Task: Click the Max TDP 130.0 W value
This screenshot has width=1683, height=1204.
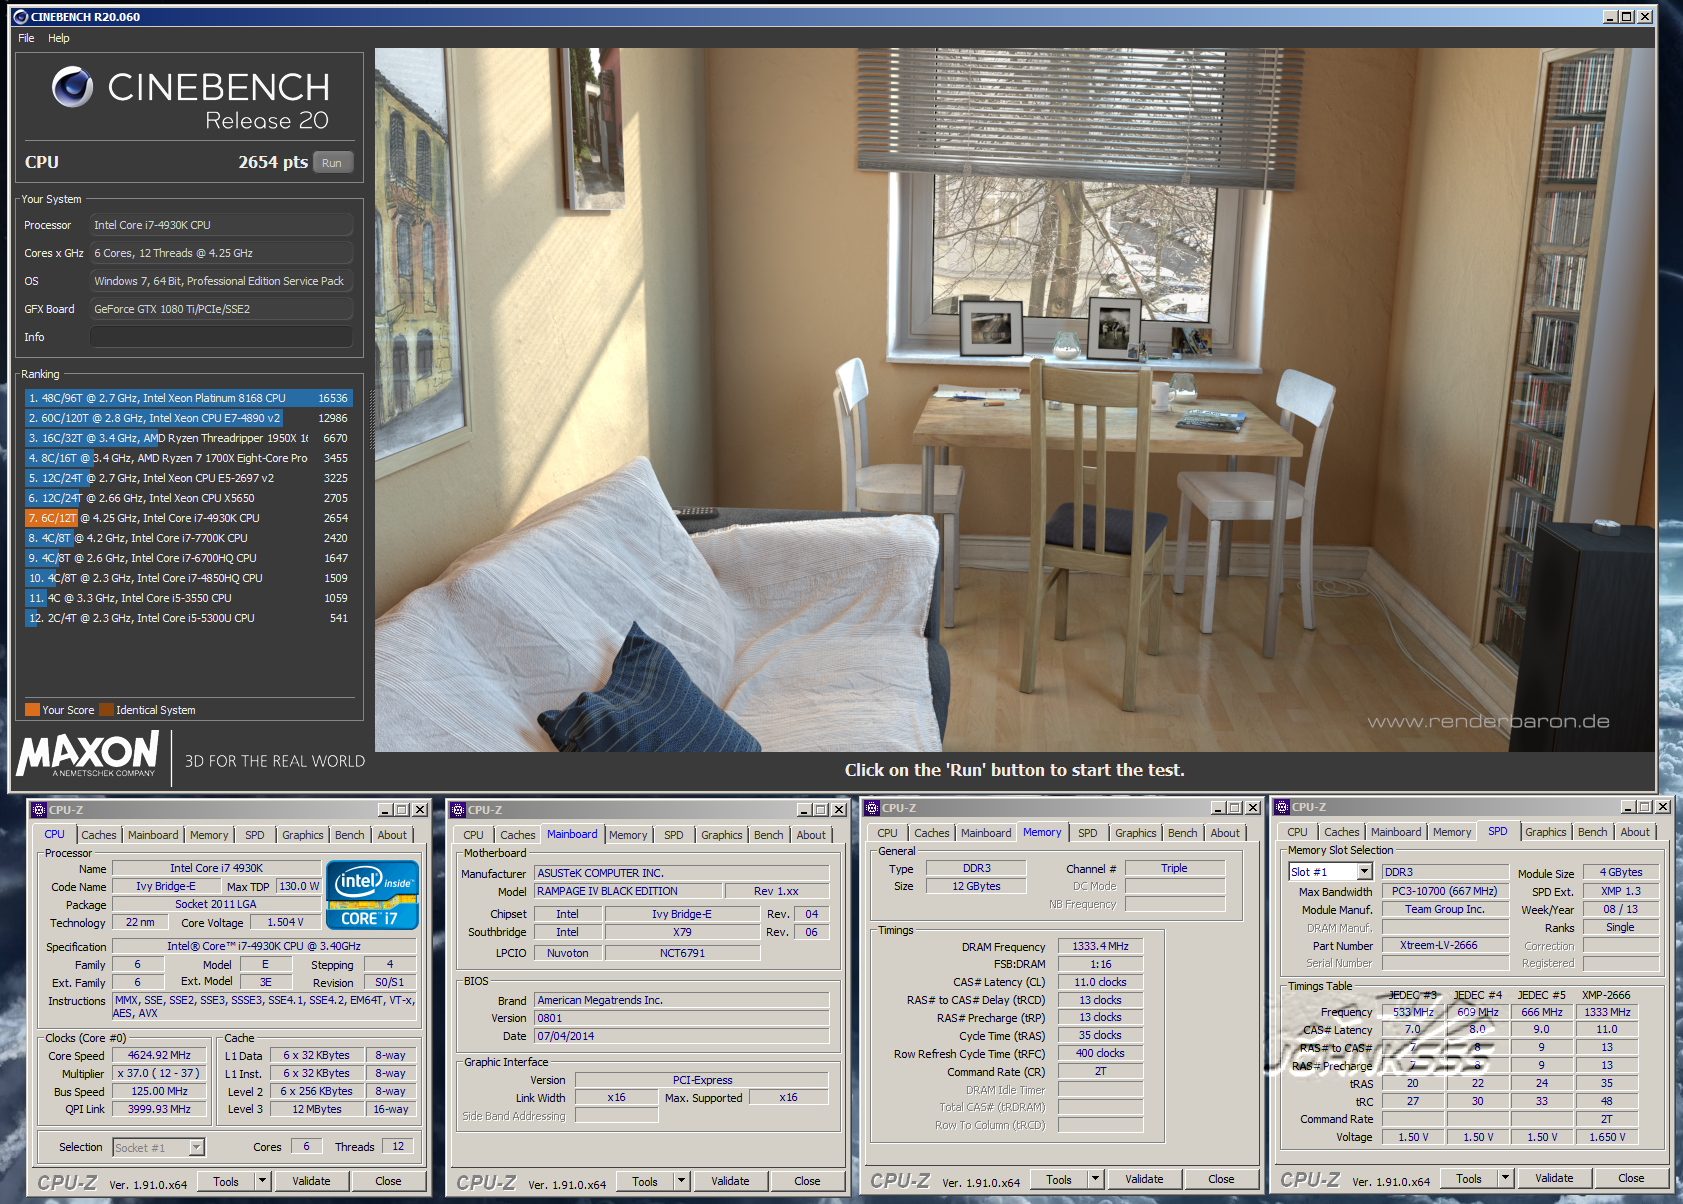Action: (x=299, y=886)
